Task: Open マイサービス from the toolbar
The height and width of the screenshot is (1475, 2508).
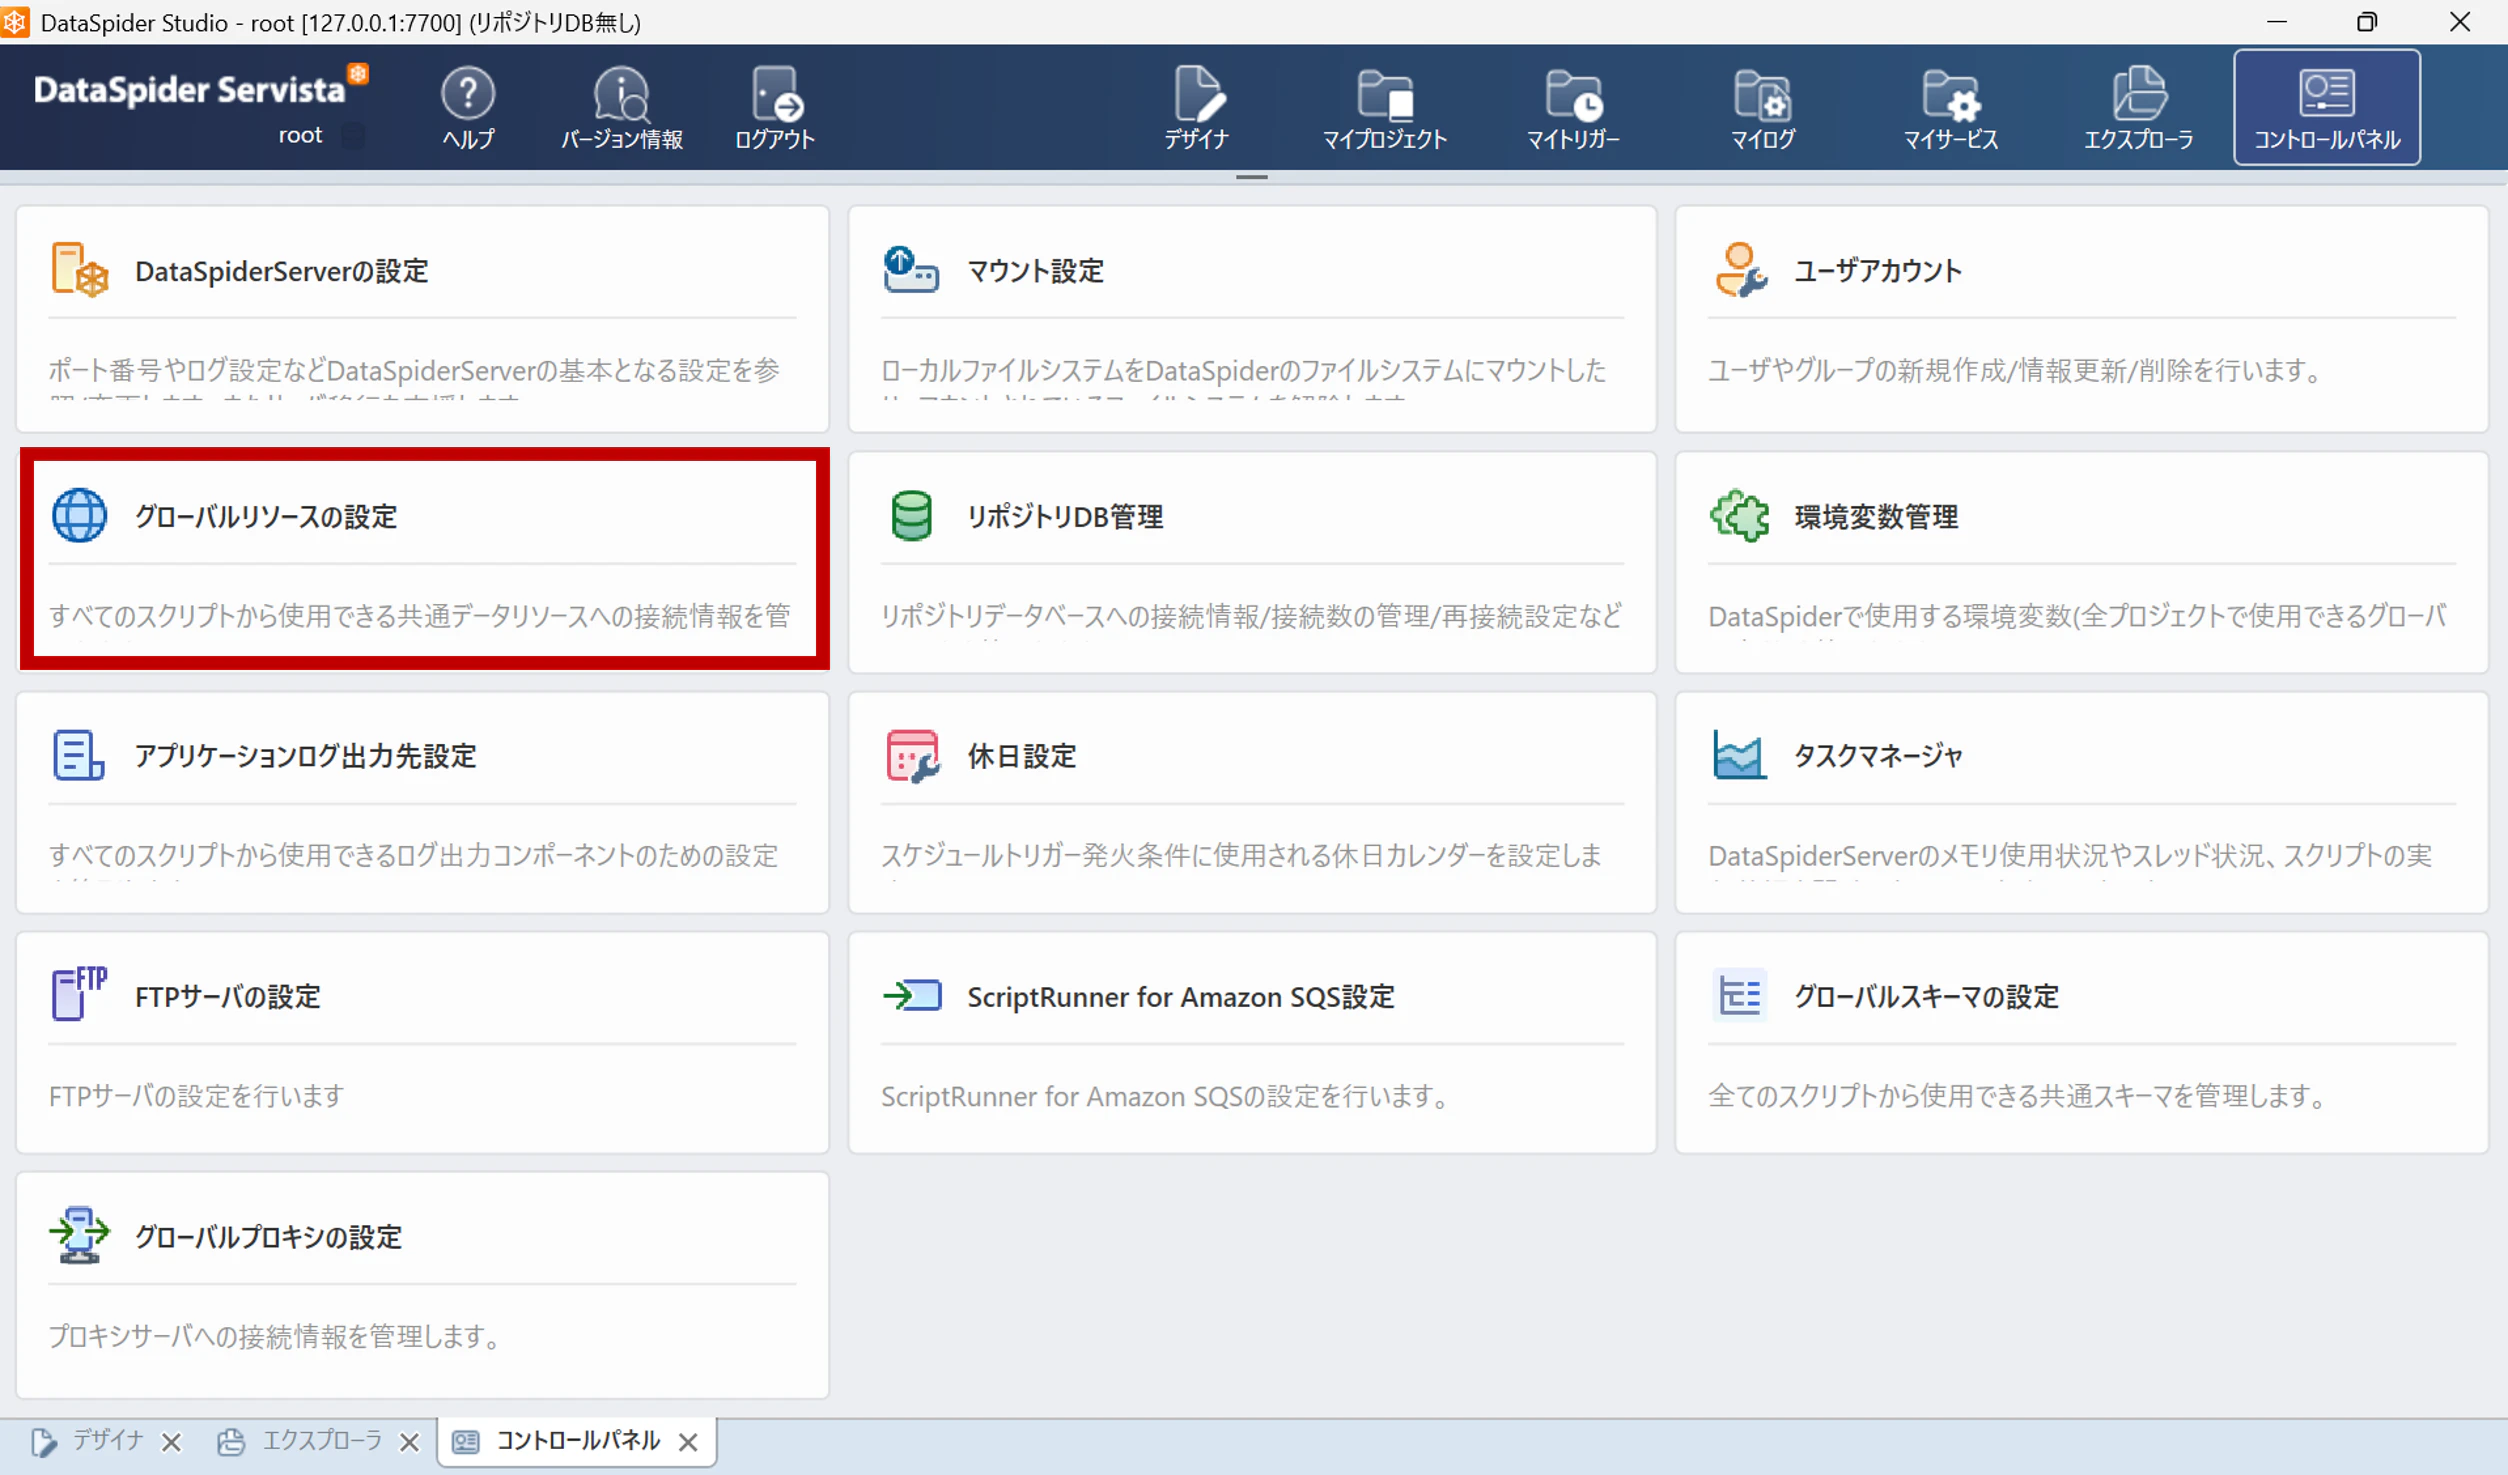Action: coord(1950,108)
